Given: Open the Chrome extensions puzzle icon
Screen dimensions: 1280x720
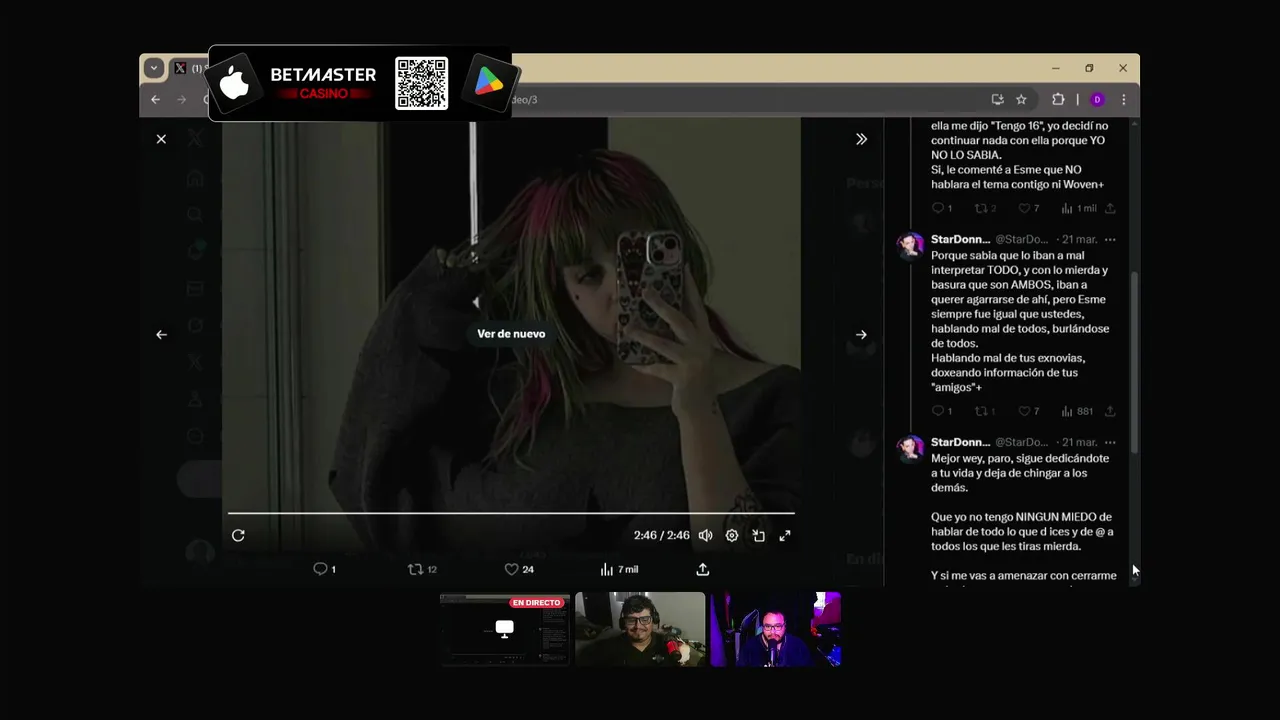Looking at the screenshot, I should (1058, 99).
